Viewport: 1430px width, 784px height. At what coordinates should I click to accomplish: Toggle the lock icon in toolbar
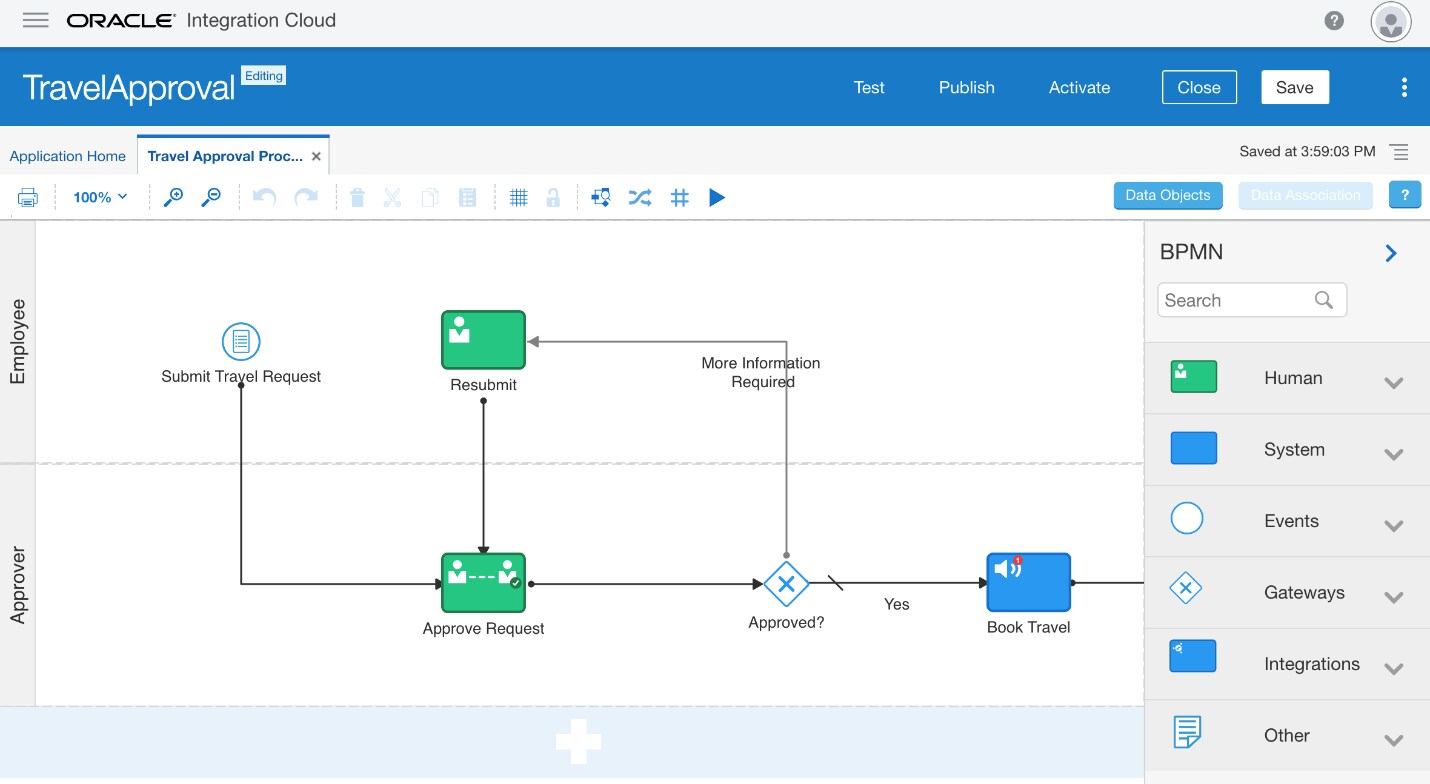[553, 197]
